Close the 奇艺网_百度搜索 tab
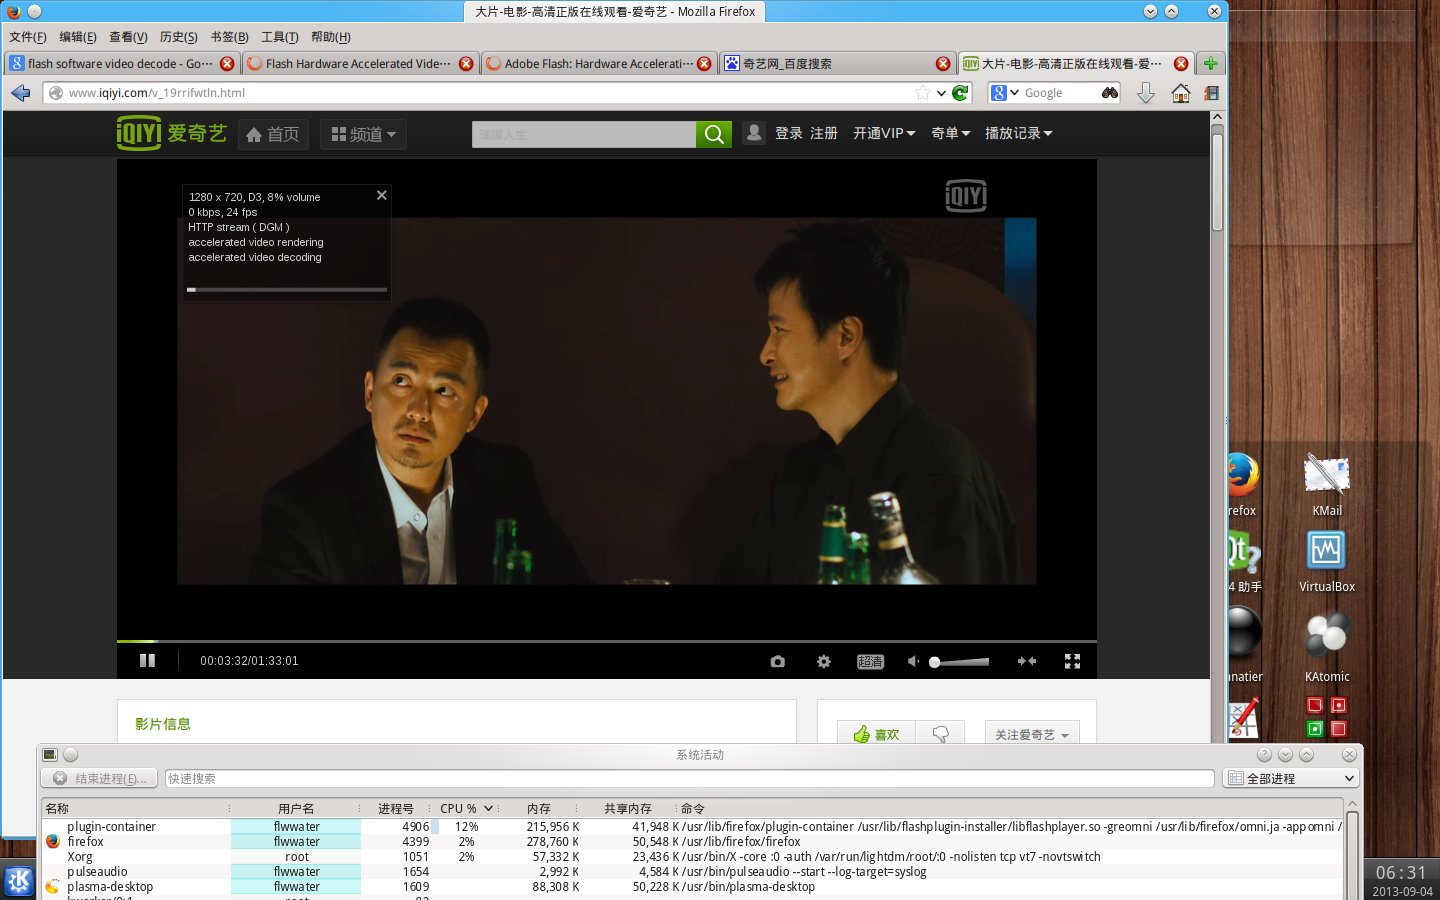This screenshot has height=900, width=1440. point(943,63)
